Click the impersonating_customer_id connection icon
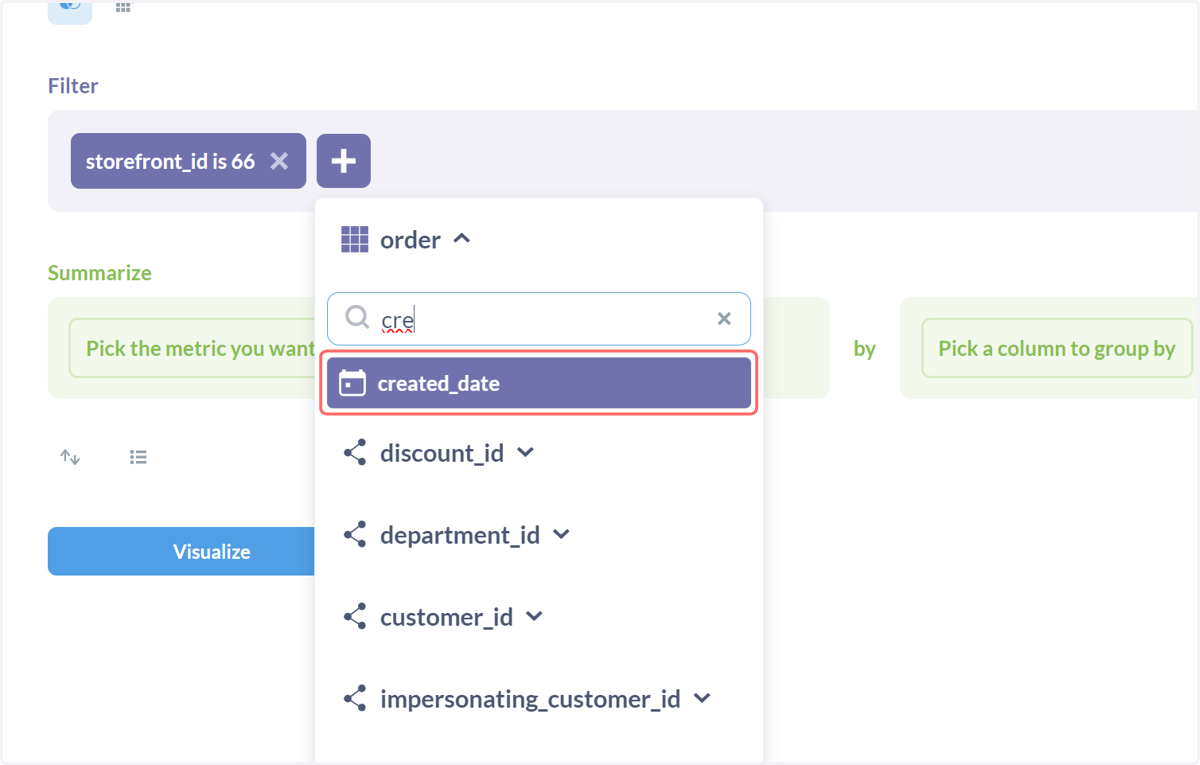1200x765 pixels. pos(355,699)
